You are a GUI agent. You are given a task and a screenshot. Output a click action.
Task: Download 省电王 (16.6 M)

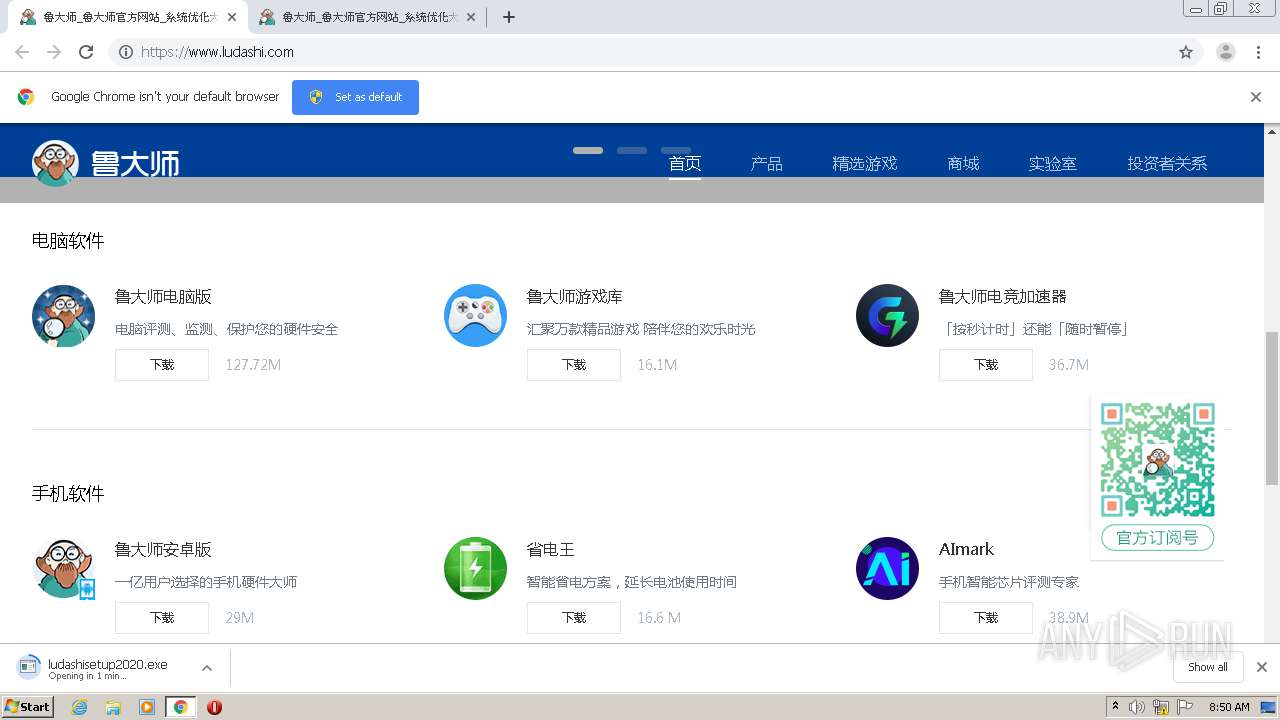click(x=574, y=618)
